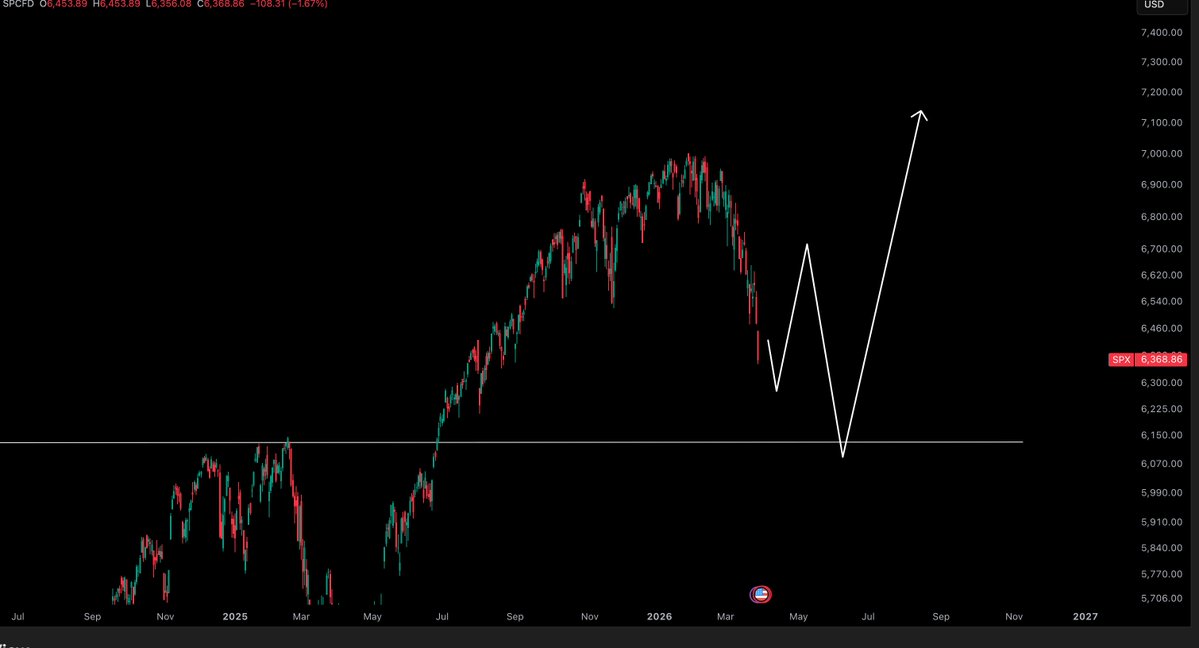
Task: Click the 6,368.86 current price label
Action: point(1161,360)
